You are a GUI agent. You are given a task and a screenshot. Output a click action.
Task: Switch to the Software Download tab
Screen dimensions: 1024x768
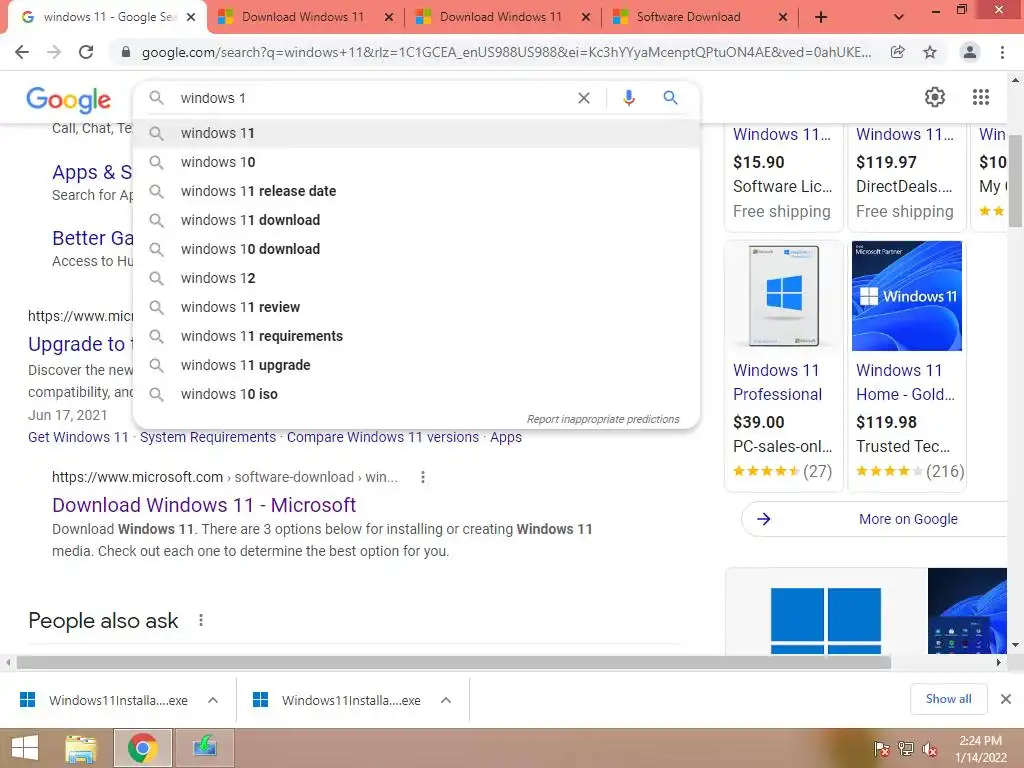click(x=688, y=17)
